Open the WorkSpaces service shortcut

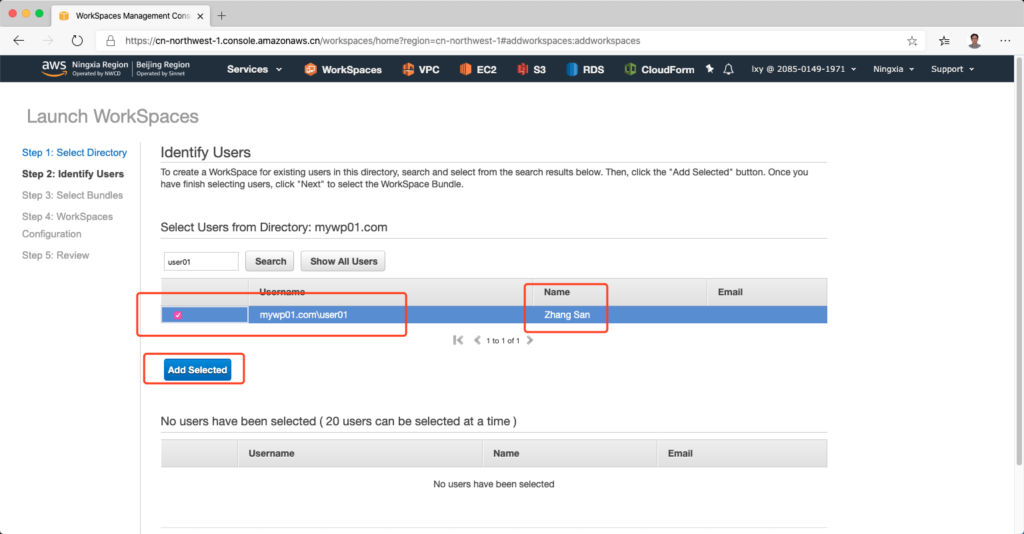click(343, 70)
